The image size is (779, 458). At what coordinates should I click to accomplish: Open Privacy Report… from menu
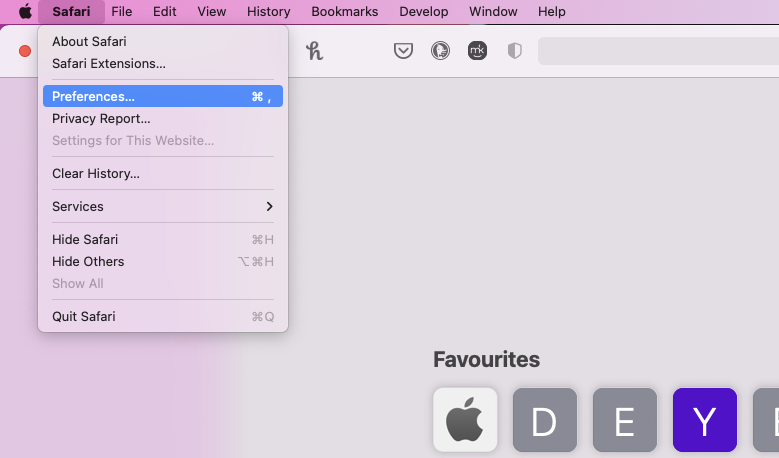[x=163, y=118]
